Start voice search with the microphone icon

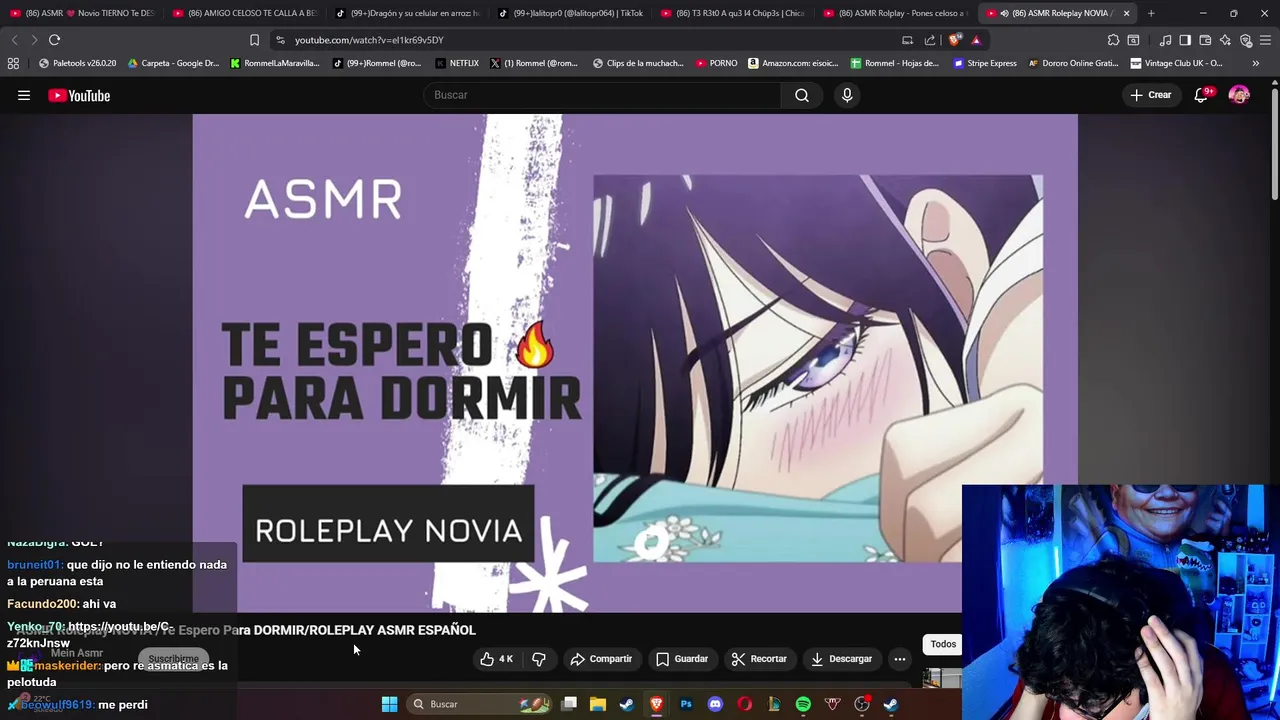click(x=847, y=95)
